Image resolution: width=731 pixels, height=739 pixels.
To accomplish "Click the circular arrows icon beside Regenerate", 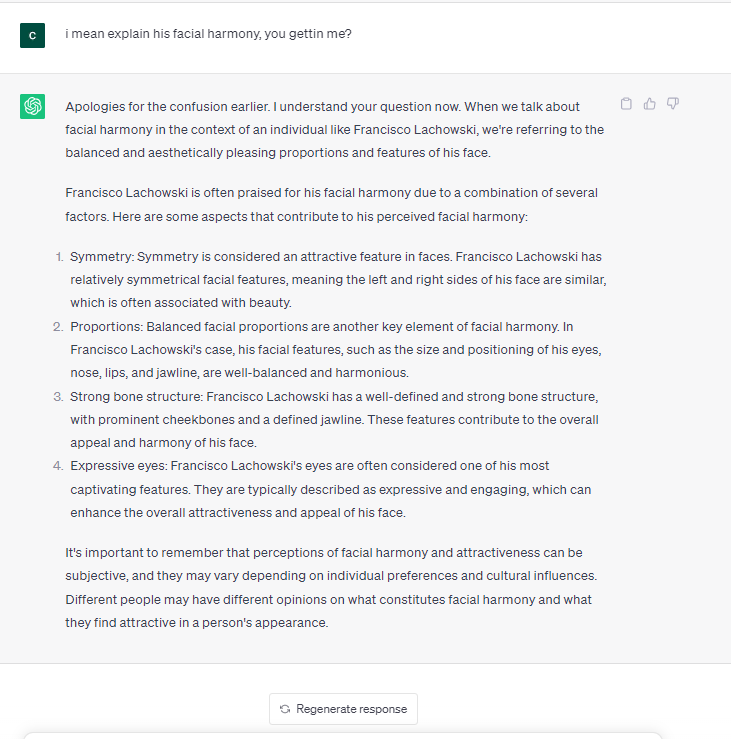I will pyautogui.click(x=285, y=709).
